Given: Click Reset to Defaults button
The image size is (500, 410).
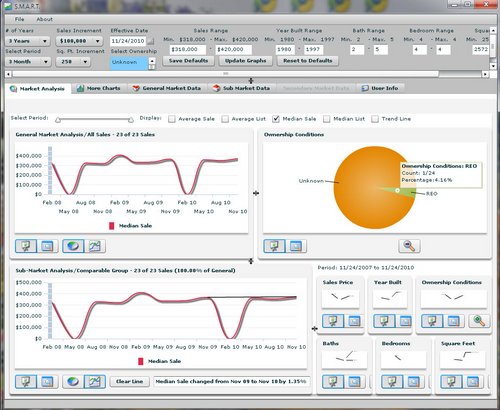Looking at the screenshot, I should click(x=308, y=61).
